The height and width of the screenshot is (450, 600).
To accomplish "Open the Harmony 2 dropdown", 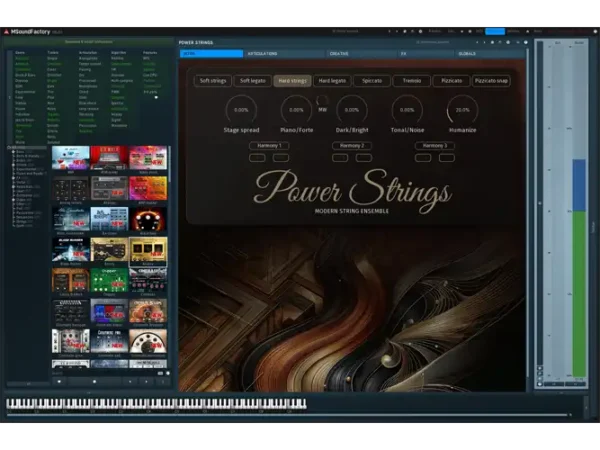I will 352,146.
